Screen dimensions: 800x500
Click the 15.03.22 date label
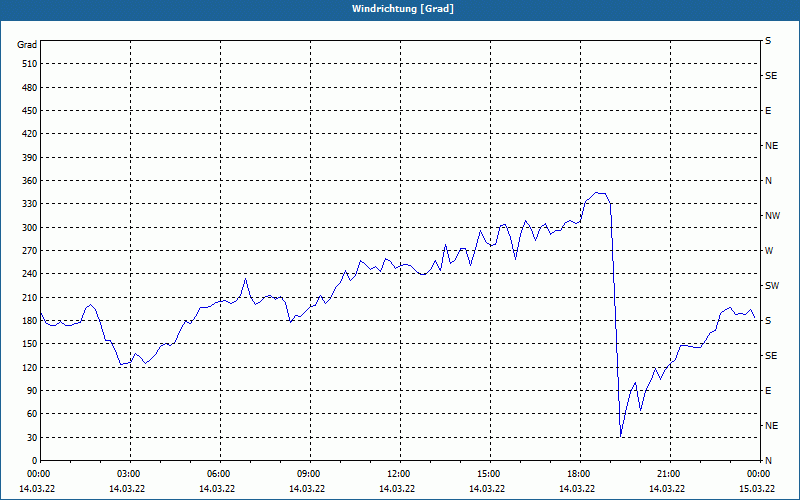[757, 489]
